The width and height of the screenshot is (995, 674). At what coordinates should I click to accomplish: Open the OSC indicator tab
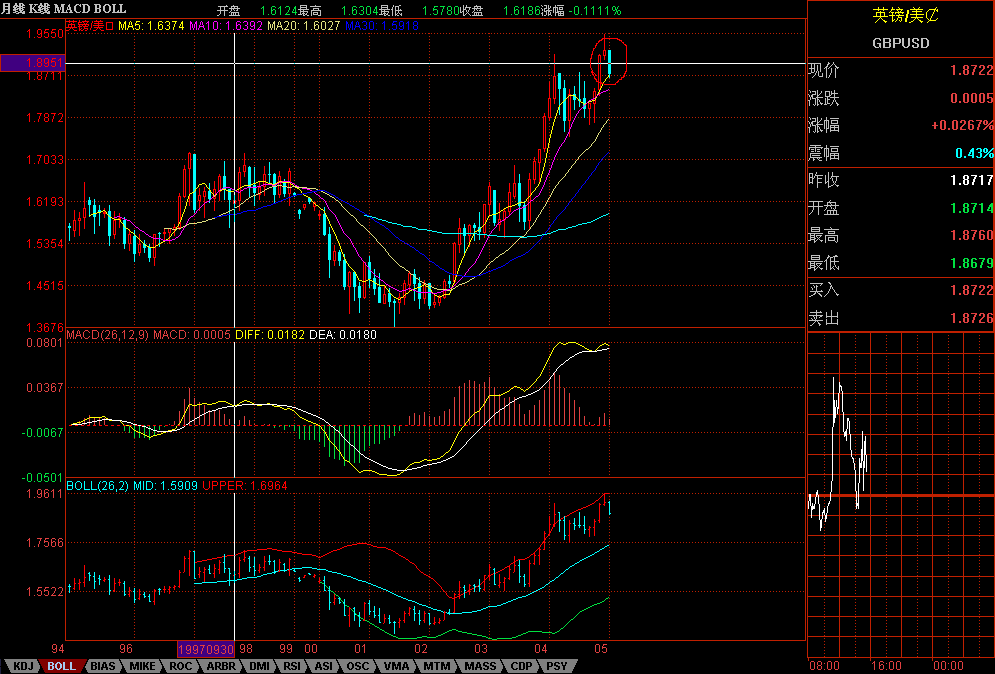point(357,666)
